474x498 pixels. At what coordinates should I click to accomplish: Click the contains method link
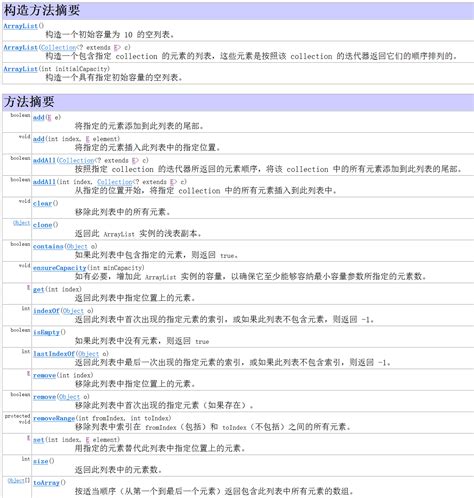coord(48,246)
